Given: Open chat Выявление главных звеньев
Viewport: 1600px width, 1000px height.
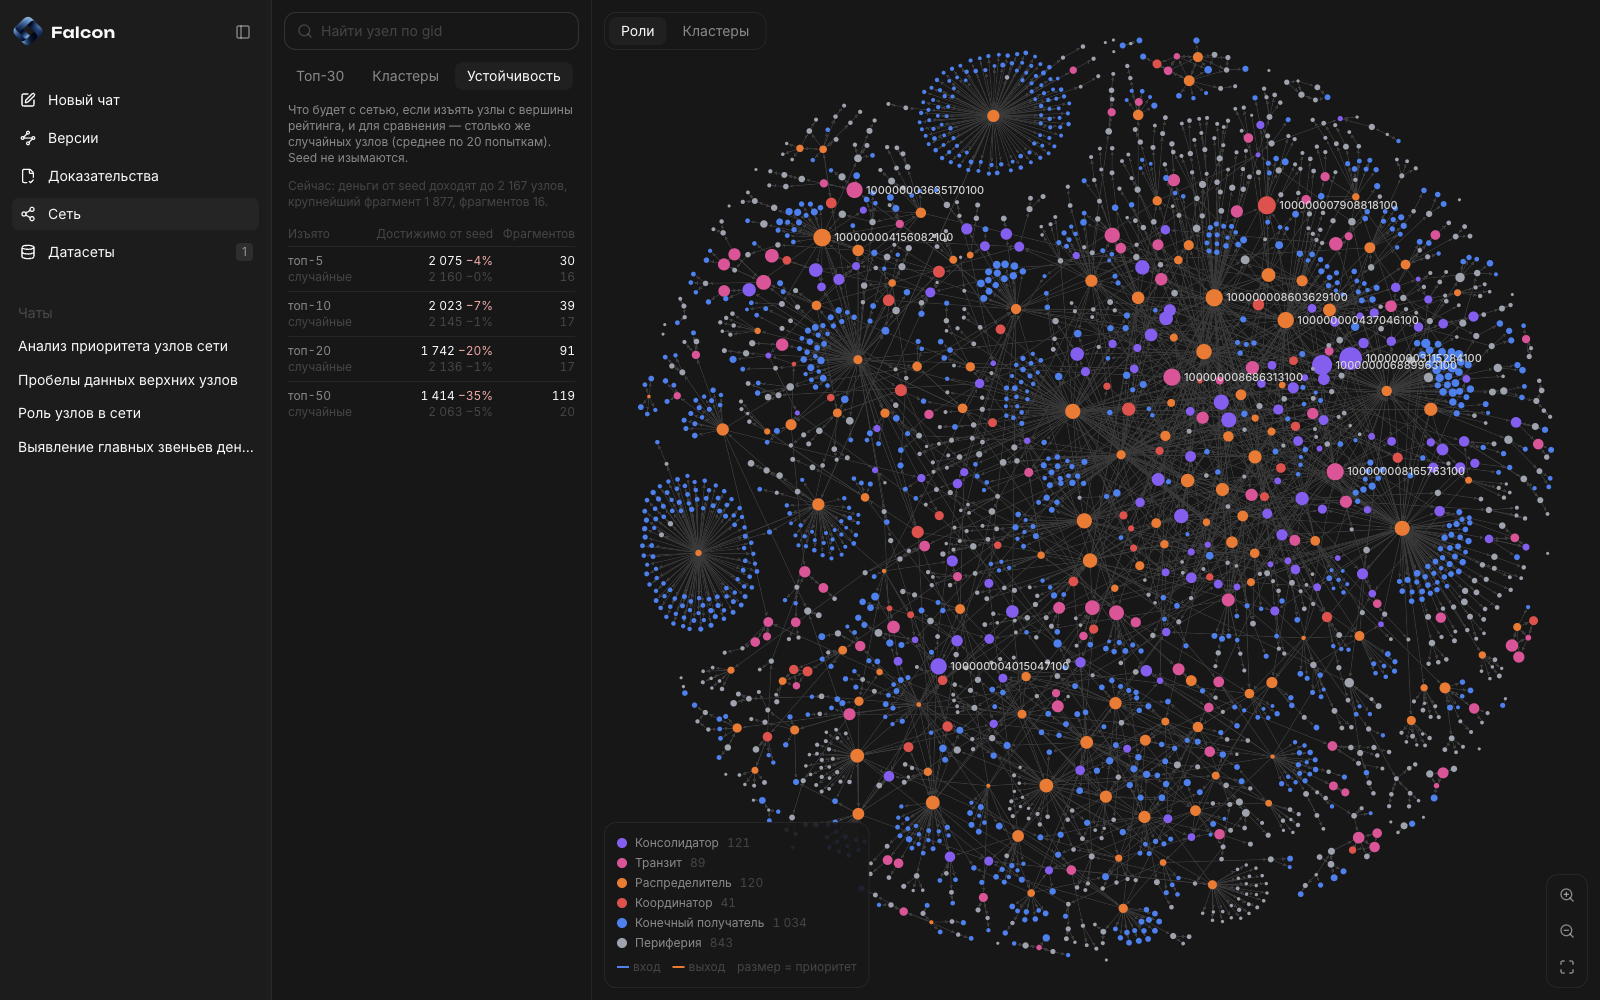Looking at the screenshot, I should (x=135, y=447).
